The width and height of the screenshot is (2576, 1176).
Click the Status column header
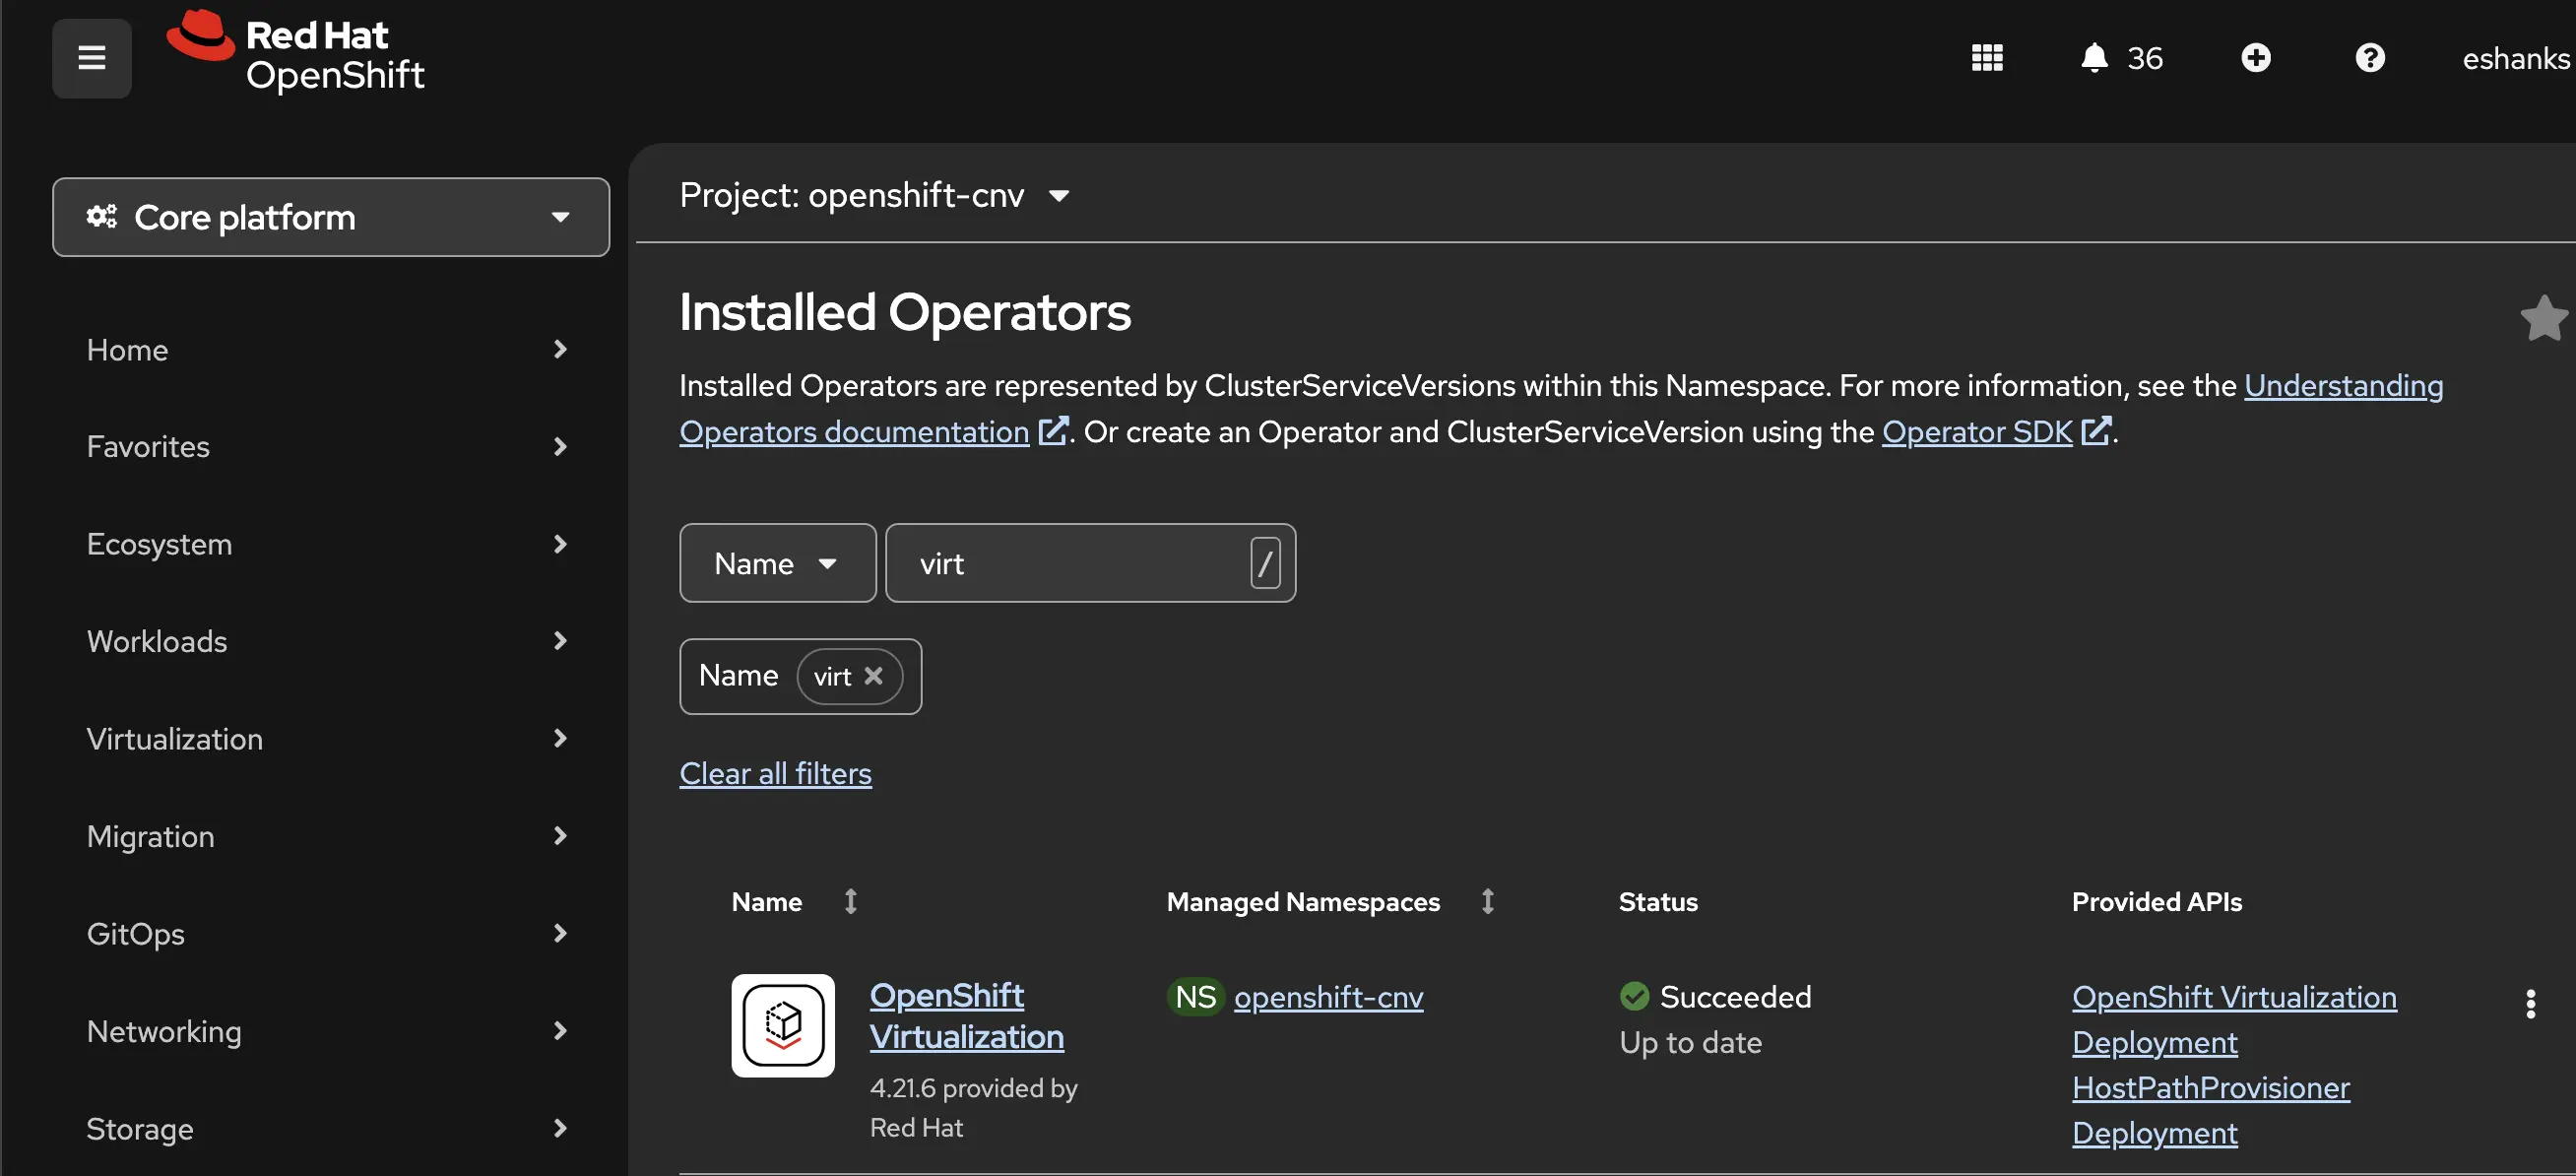tap(1658, 902)
